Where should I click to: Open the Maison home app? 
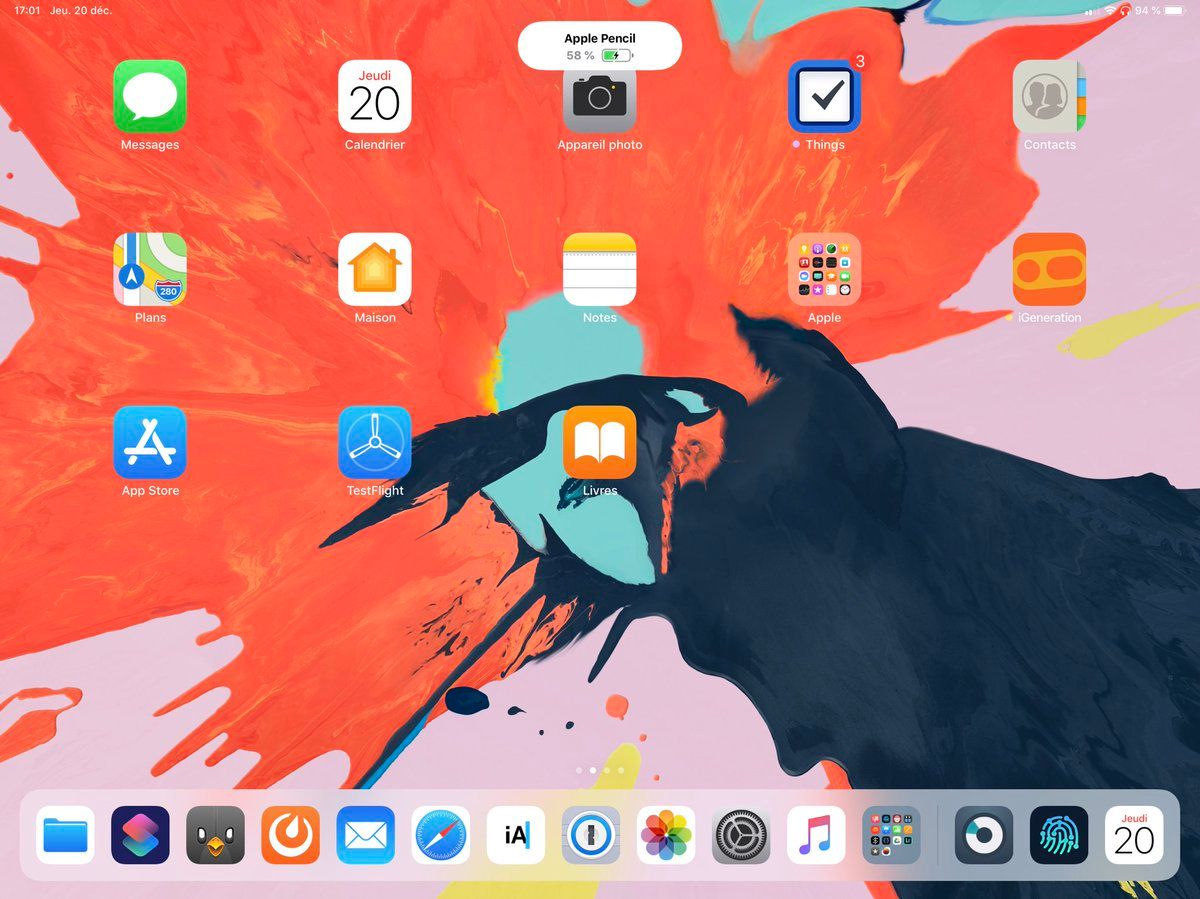(375, 270)
